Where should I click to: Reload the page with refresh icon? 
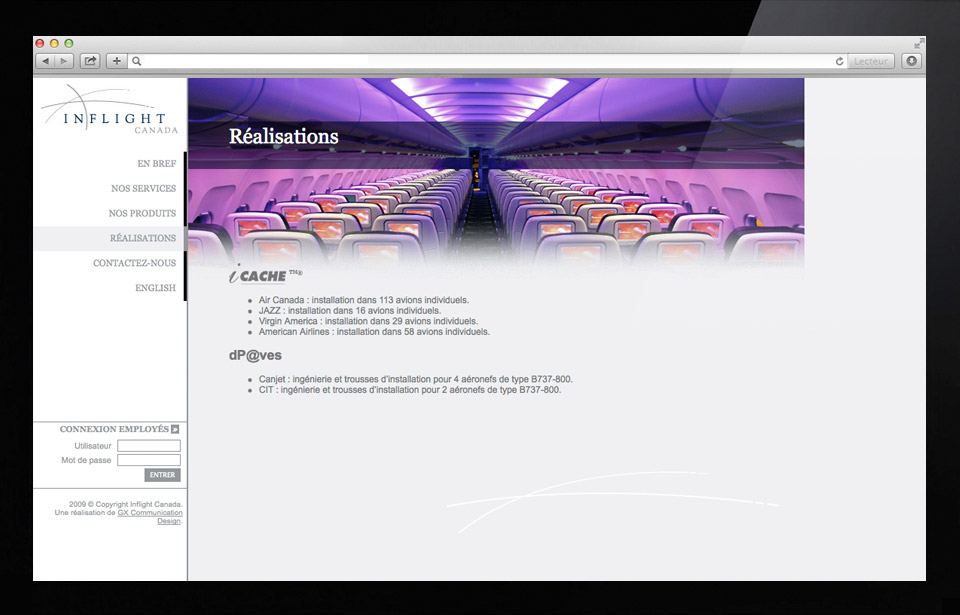(839, 61)
